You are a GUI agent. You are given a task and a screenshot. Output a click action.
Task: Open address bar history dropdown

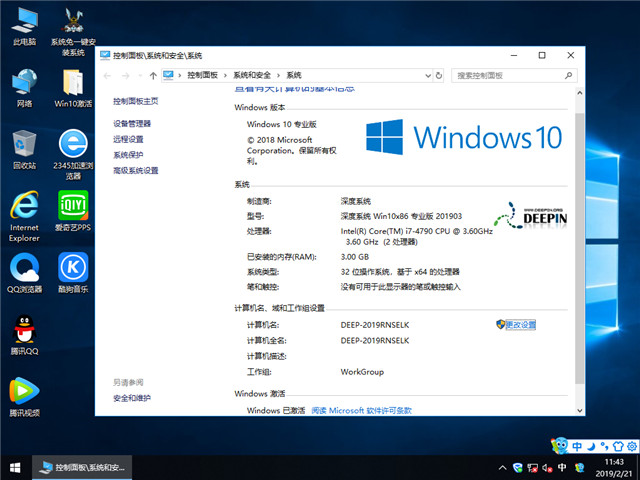pos(428,76)
